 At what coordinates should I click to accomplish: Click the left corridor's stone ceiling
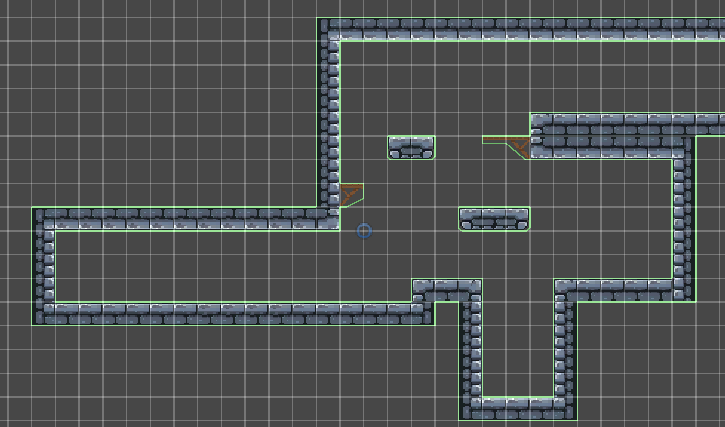[180, 219]
